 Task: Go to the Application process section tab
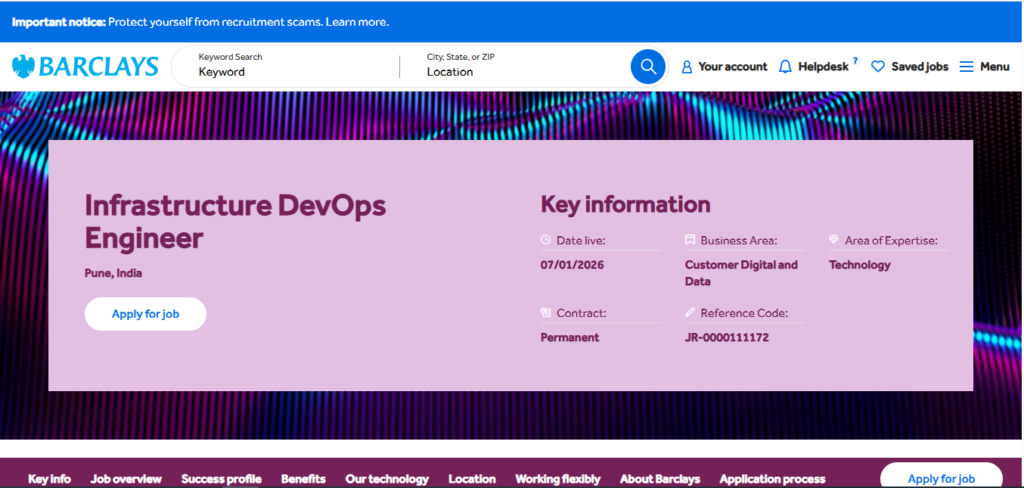773,479
